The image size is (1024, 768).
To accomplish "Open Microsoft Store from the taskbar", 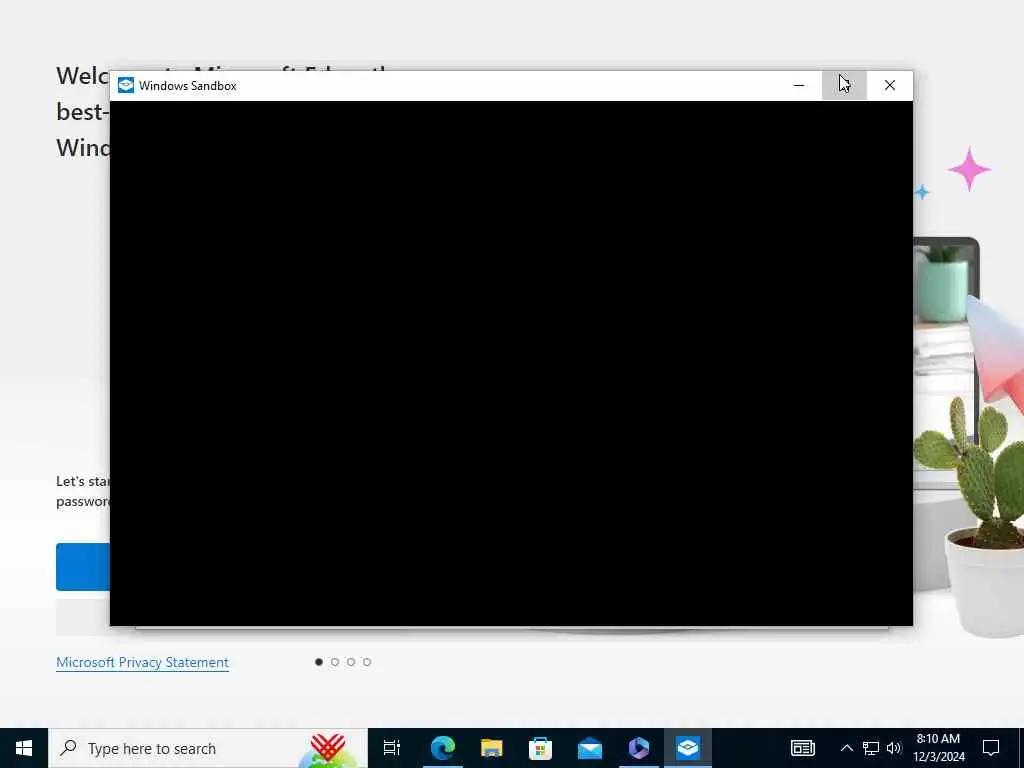I will 540,748.
